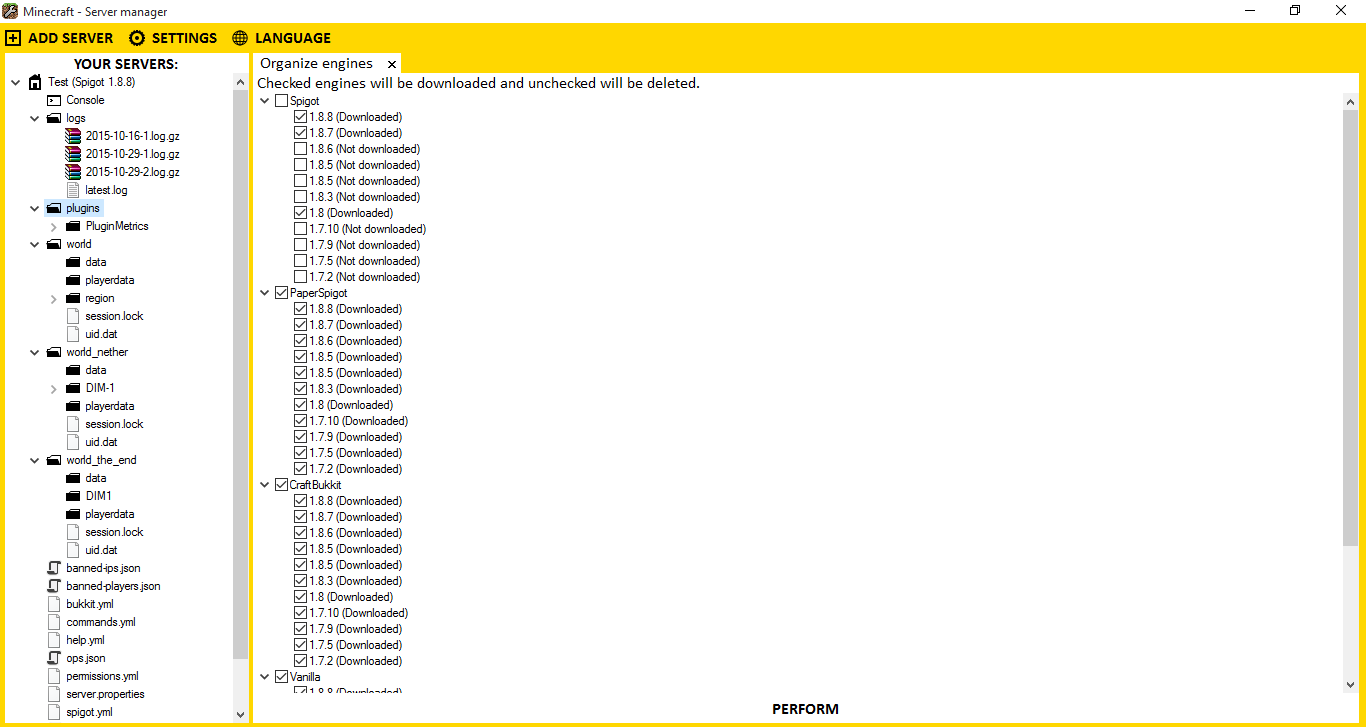Click the engines list scroll up arrow
Screen dimensions: 1366x727
pyautogui.click(x=1351, y=101)
